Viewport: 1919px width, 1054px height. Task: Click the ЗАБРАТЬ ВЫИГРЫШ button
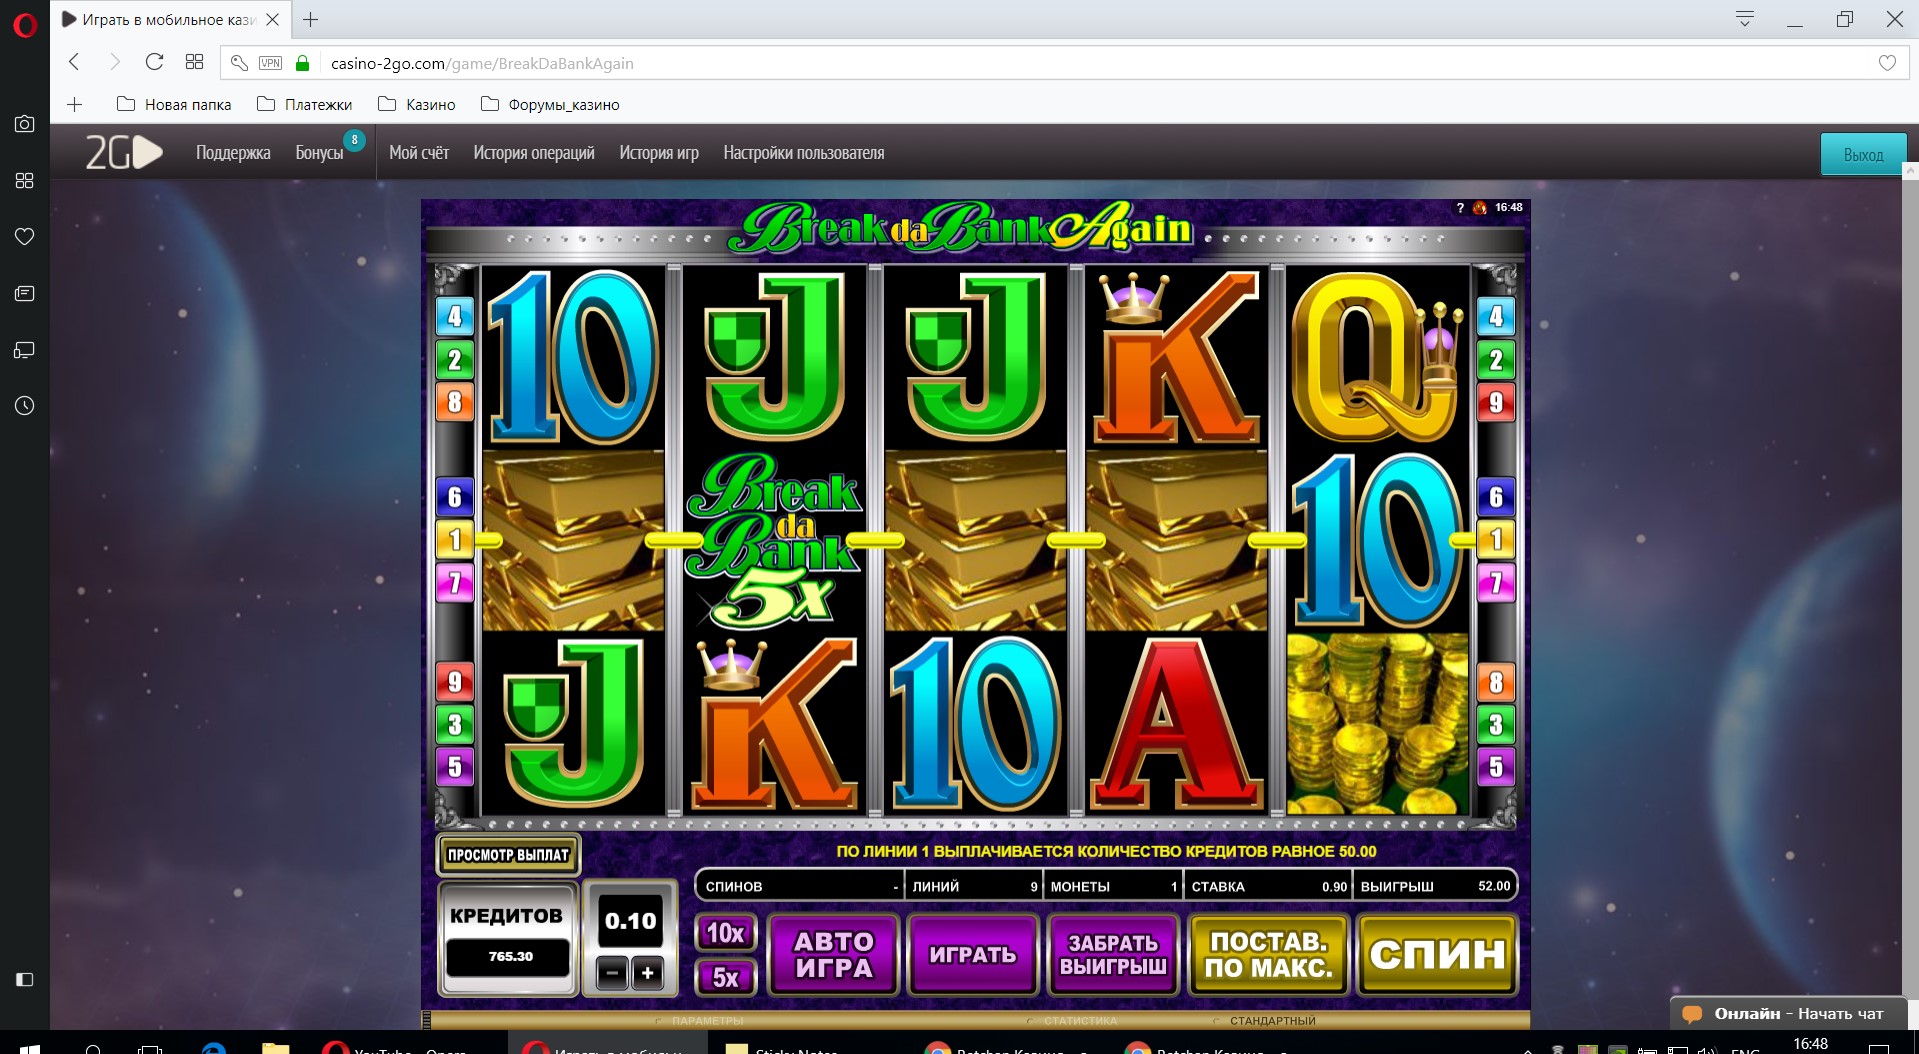point(1113,955)
